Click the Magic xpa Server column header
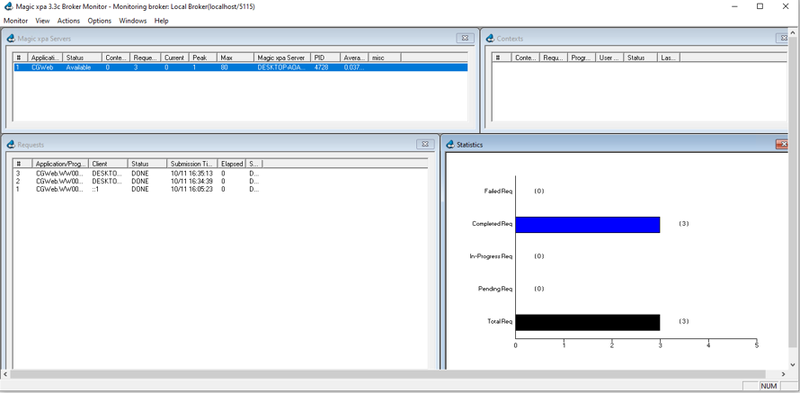Viewport: 800px width, 393px height. (x=283, y=58)
